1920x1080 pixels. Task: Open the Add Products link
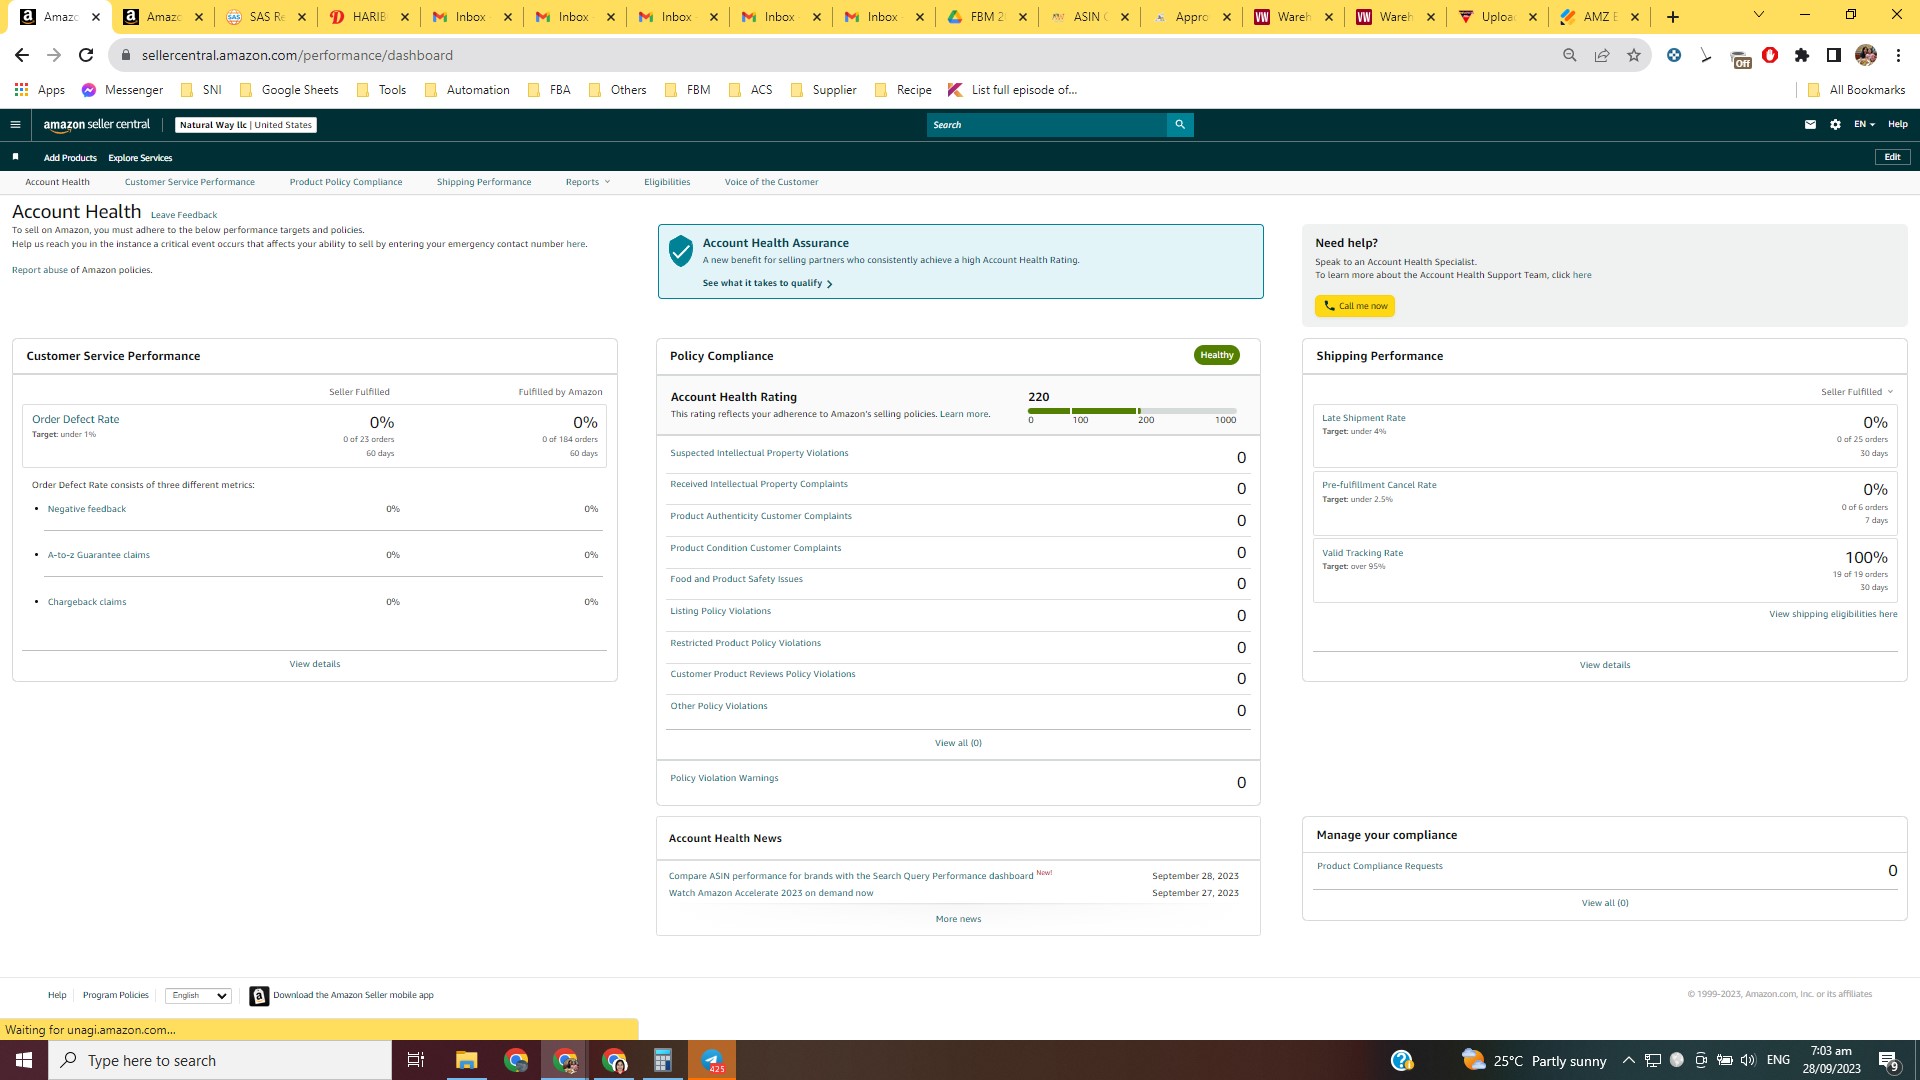(x=70, y=158)
